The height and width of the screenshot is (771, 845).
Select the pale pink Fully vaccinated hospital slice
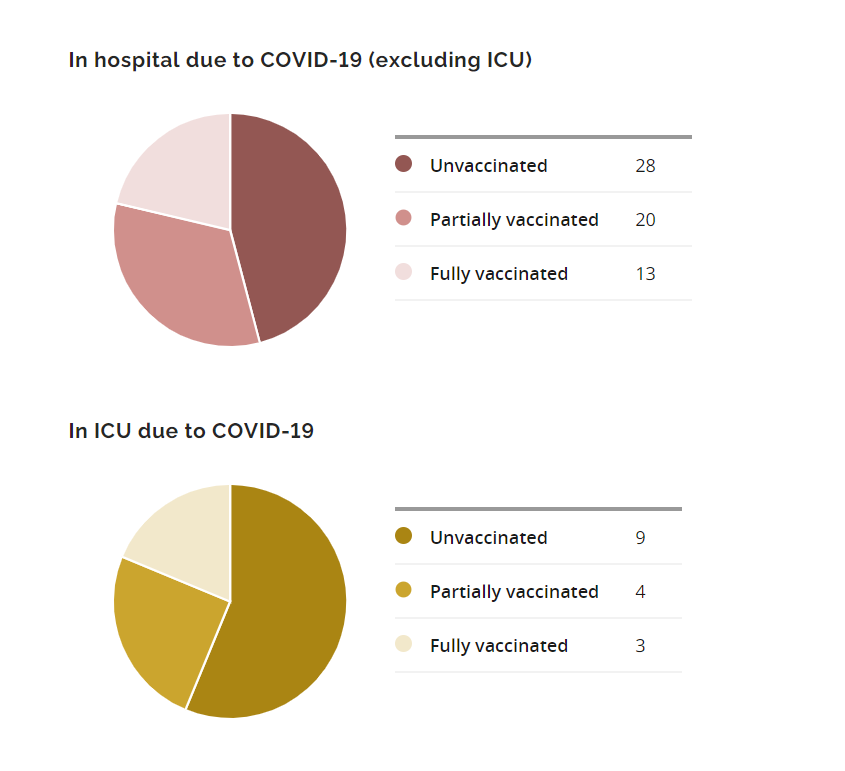coord(180,165)
